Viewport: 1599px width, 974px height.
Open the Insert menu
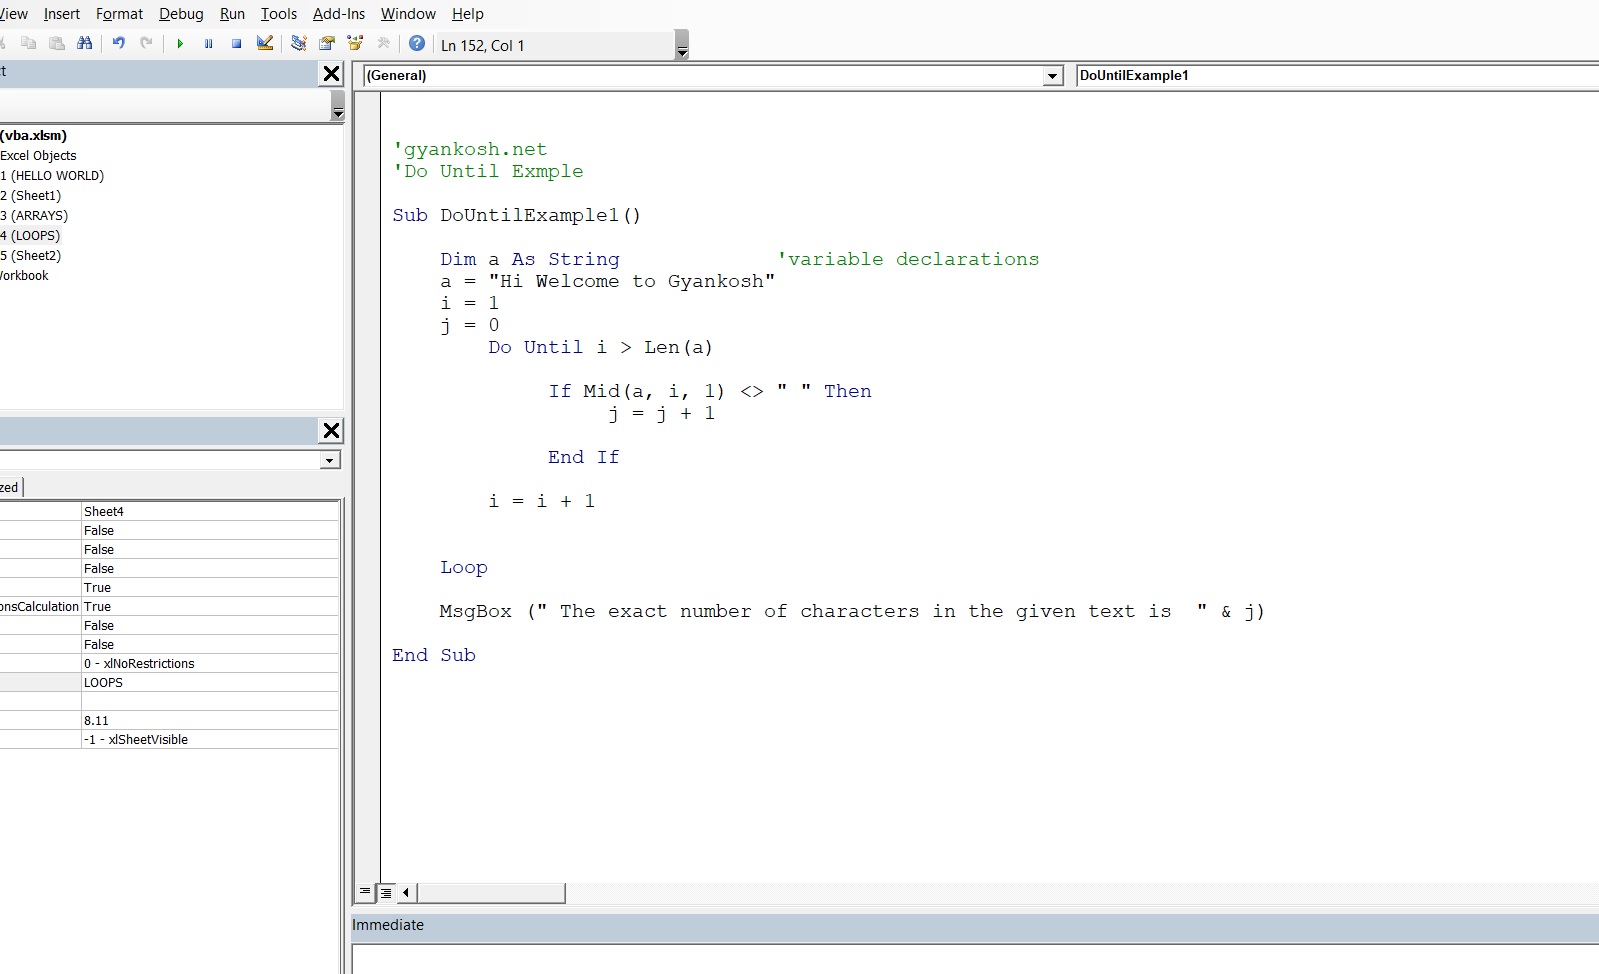pos(62,14)
